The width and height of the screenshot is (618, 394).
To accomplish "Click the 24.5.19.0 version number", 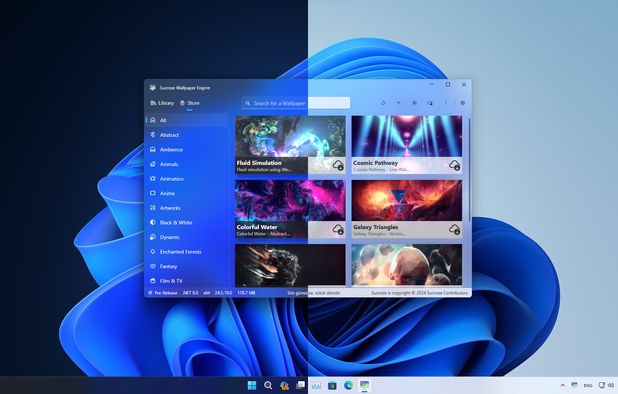I will click(223, 293).
